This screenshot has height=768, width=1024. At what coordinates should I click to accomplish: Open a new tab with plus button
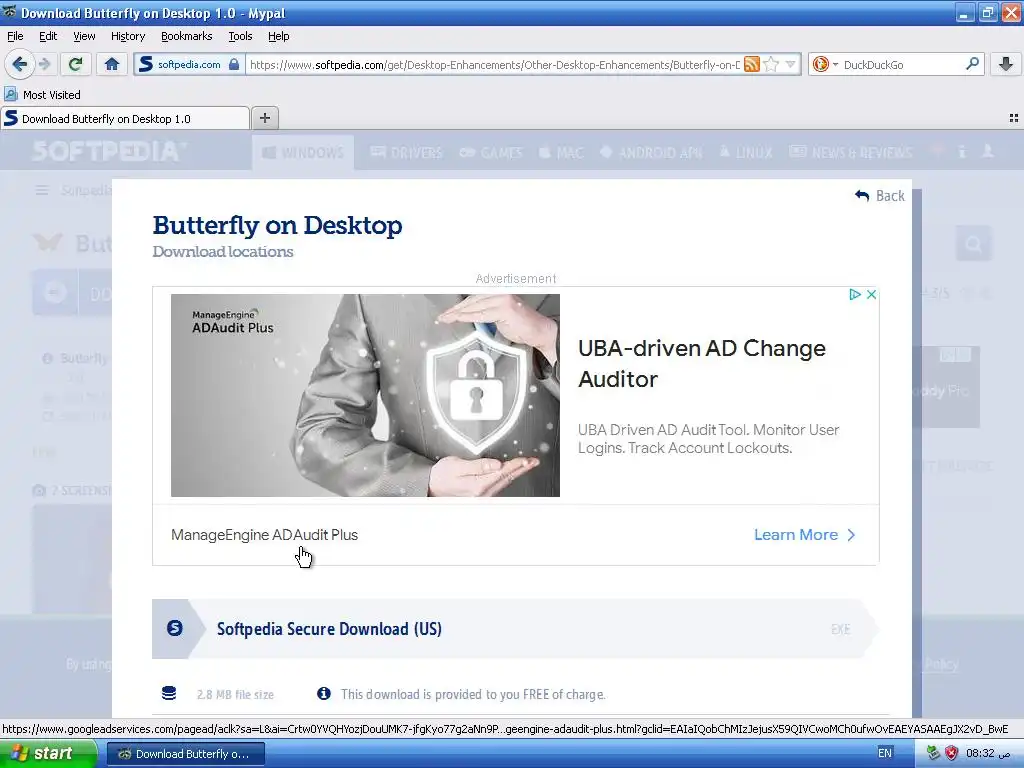(264, 118)
